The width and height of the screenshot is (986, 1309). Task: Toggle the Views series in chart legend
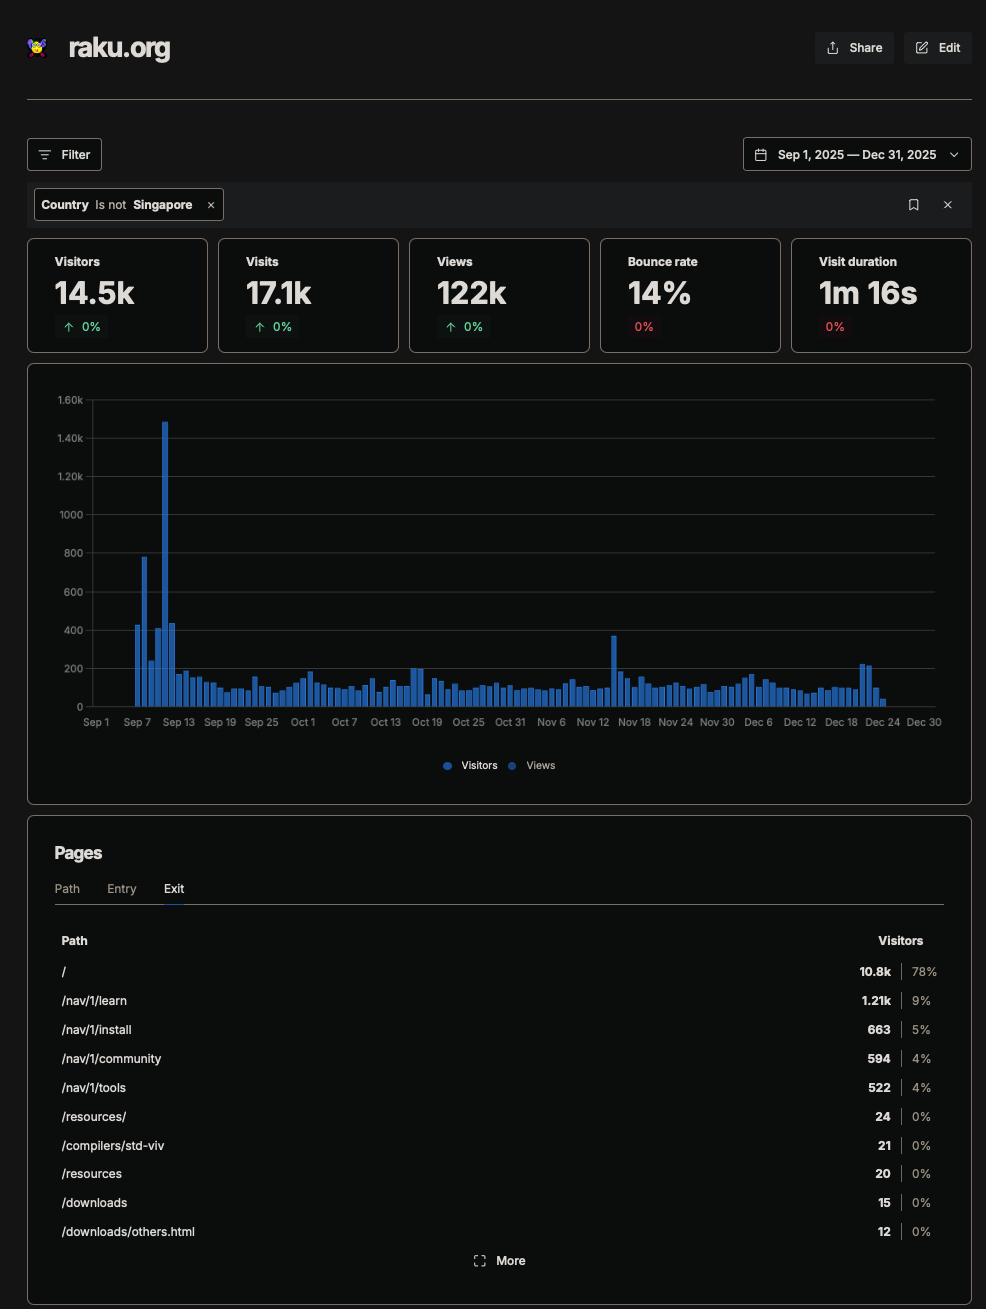point(532,766)
